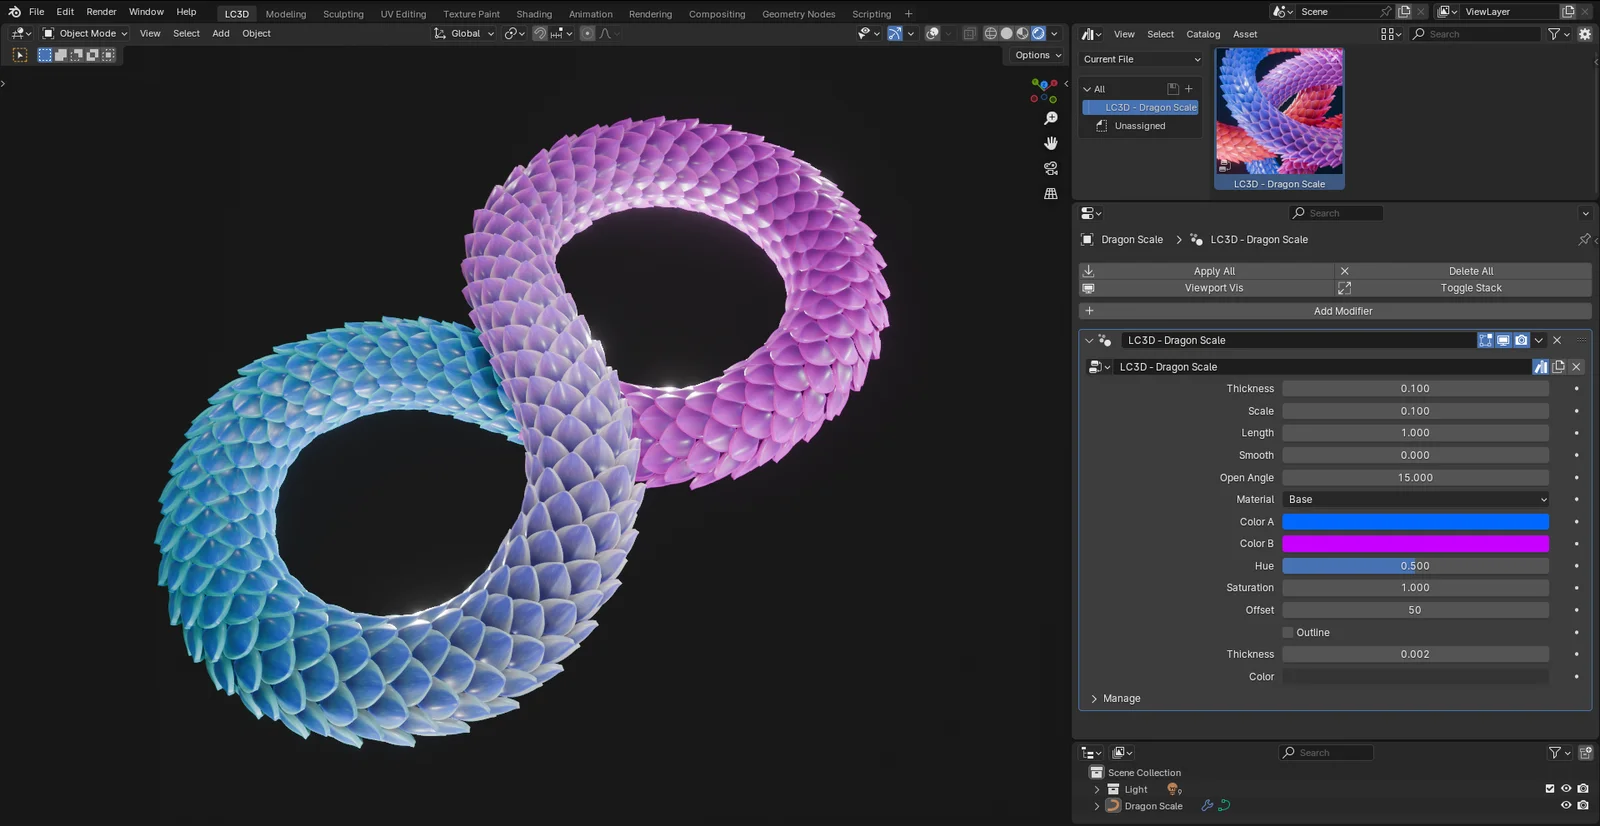Remove the LC3D - Dragon Scale modifier

tap(1557, 341)
